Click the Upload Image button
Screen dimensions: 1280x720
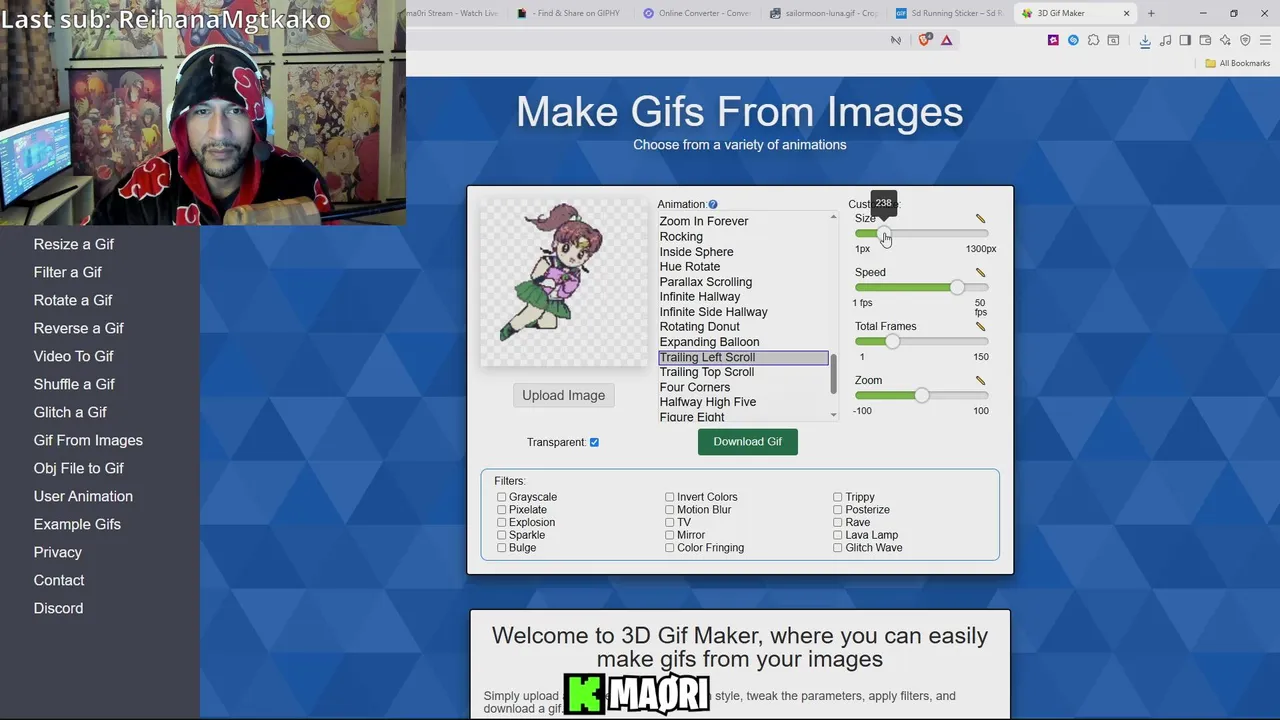point(563,395)
